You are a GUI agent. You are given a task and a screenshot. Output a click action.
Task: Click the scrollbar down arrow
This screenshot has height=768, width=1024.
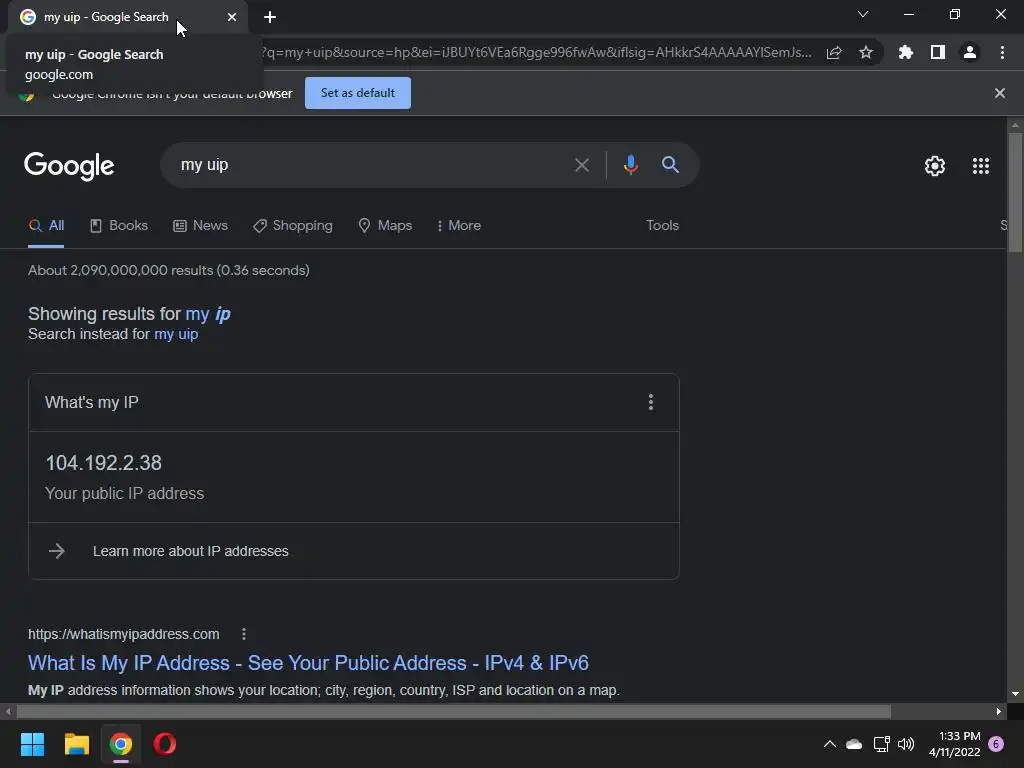[x=1015, y=694]
